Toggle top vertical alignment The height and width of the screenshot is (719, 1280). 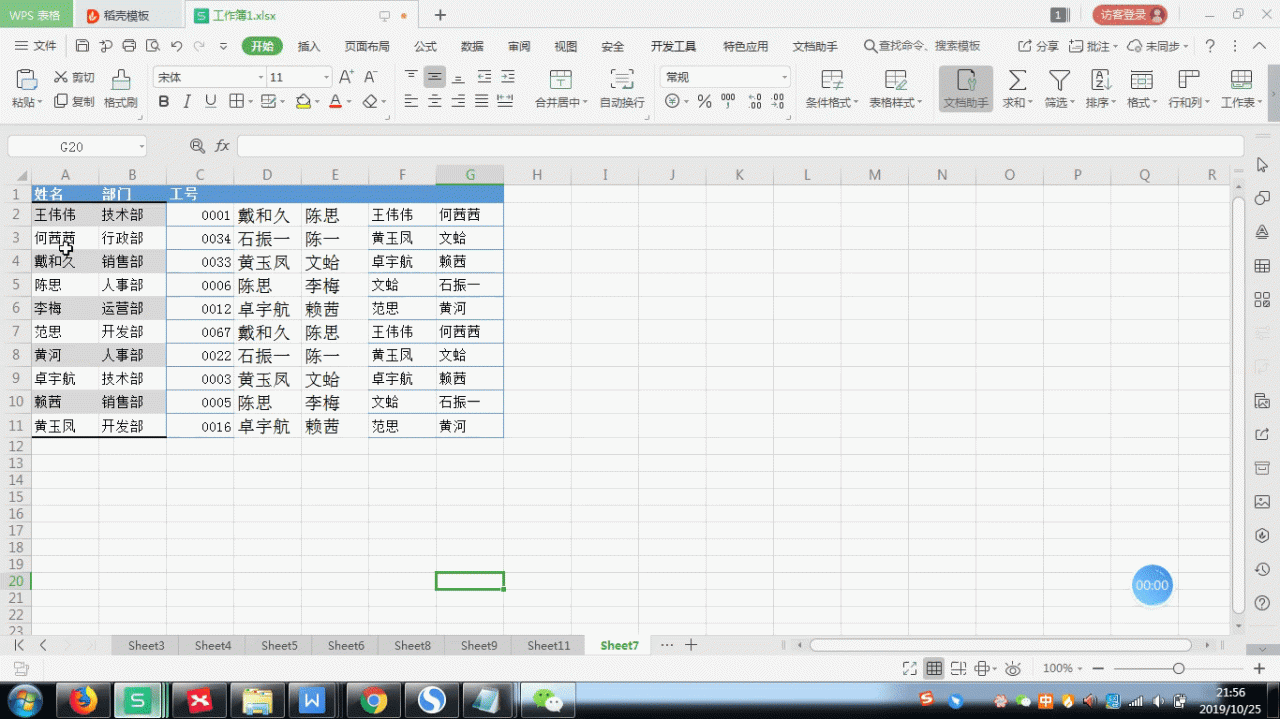pyautogui.click(x=411, y=77)
